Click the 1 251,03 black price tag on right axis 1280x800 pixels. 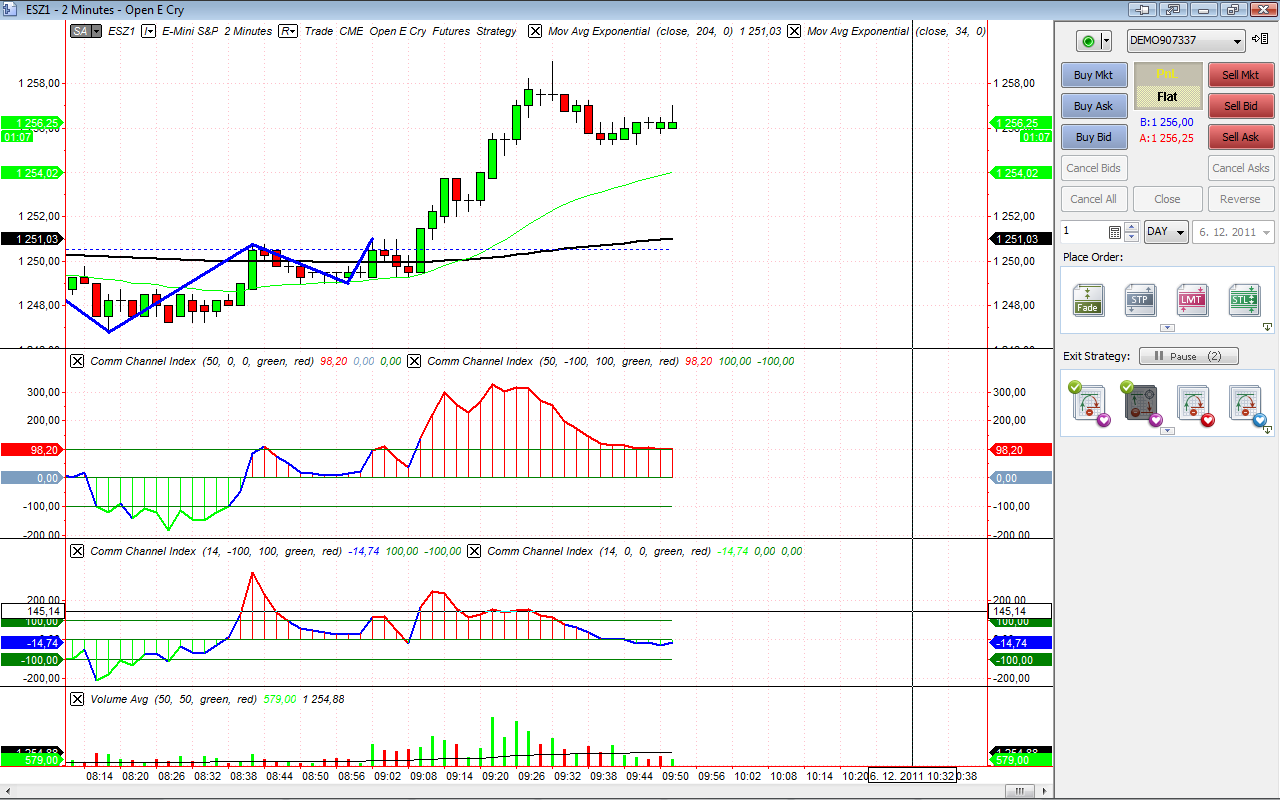pyautogui.click(x=1020, y=239)
